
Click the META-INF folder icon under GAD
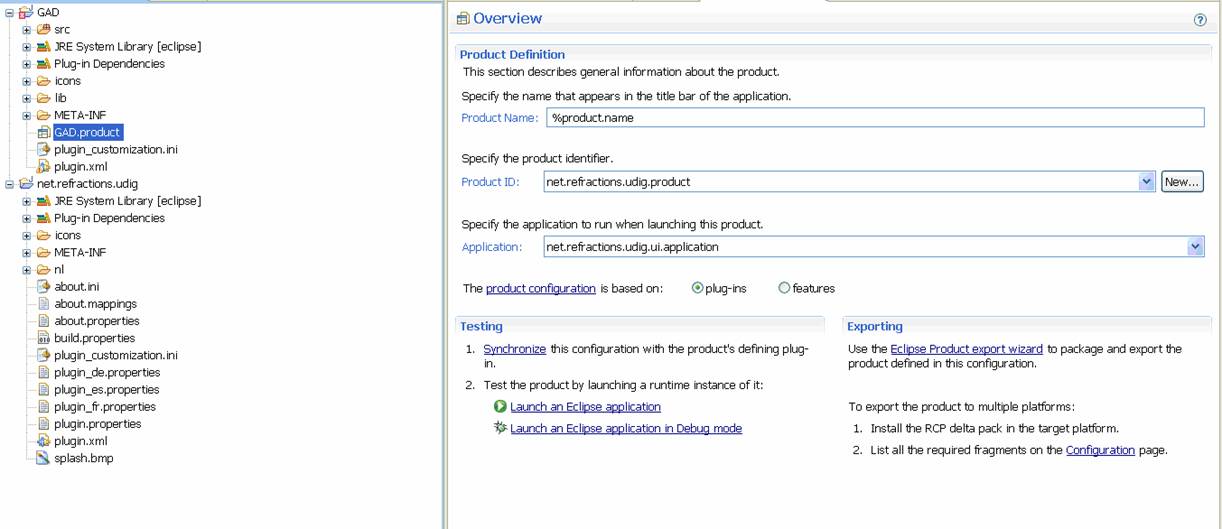44,115
